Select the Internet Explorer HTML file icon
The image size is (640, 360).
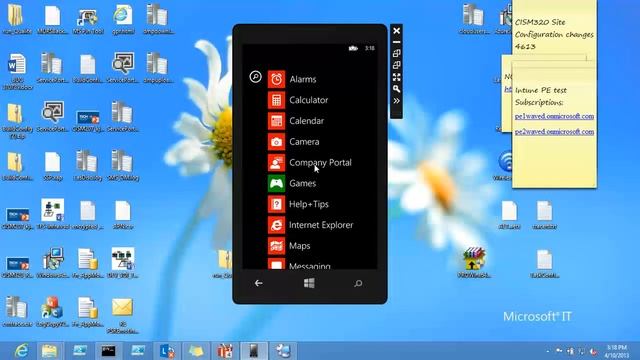pos(123,19)
